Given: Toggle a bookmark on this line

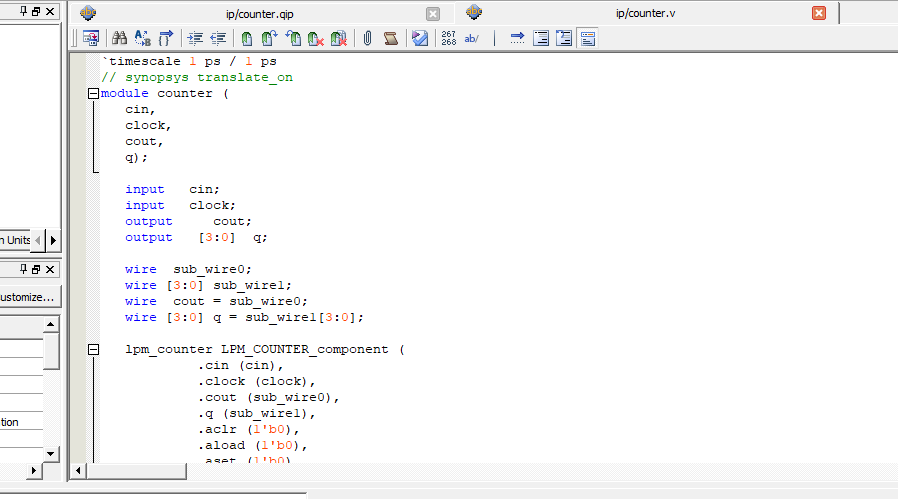Looking at the screenshot, I should [246, 38].
